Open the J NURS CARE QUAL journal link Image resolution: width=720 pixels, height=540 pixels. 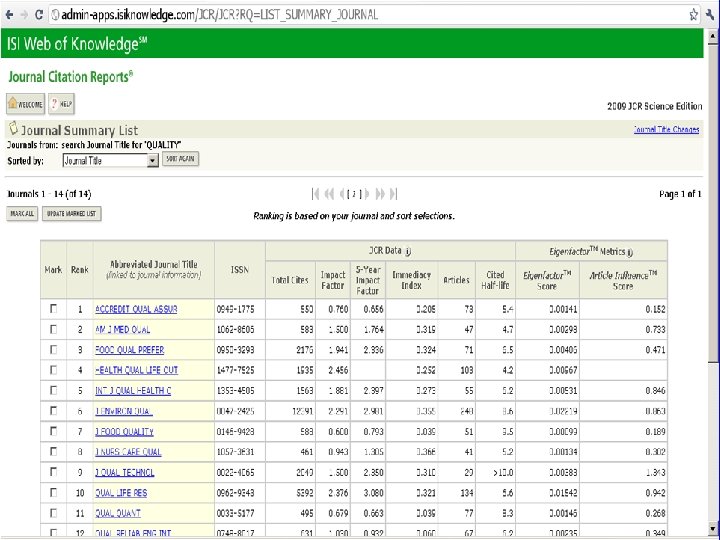click(128, 452)
